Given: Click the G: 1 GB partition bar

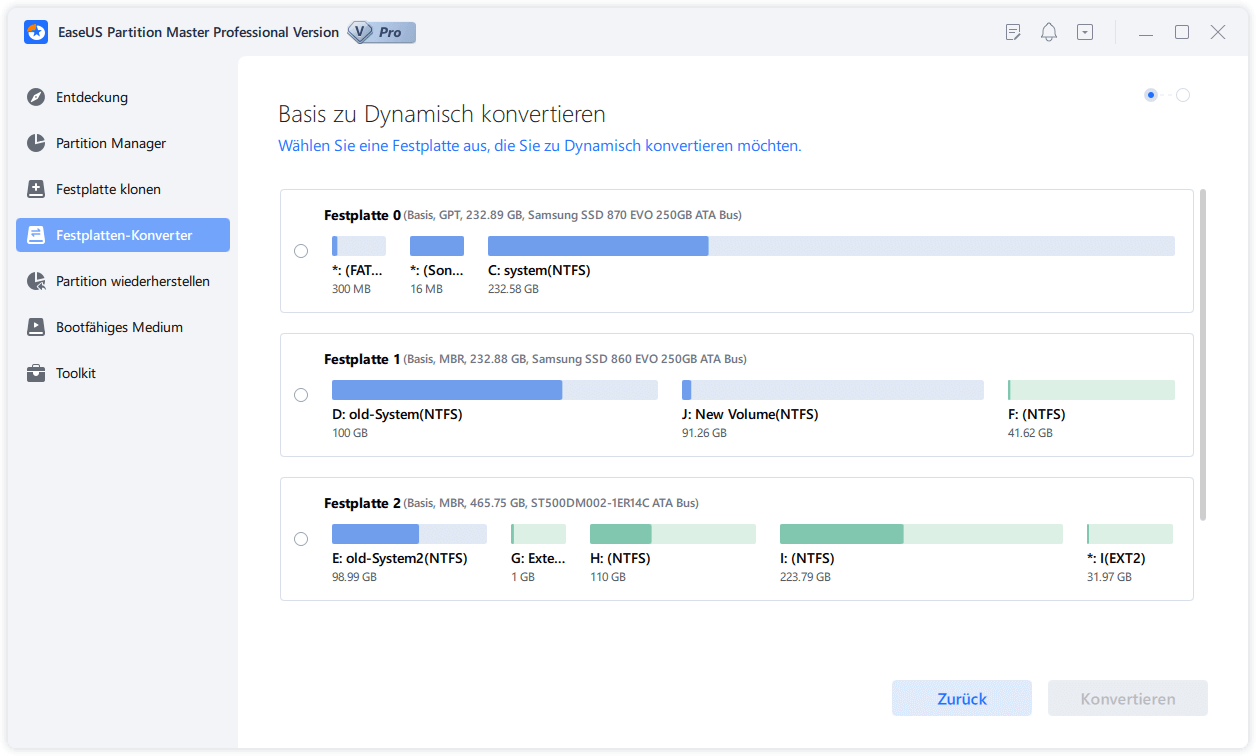Looking at the screenshot, I should point(538,534).
